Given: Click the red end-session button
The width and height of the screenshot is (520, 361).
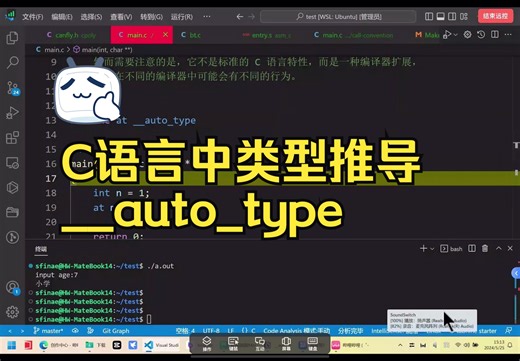Looking at the screenshot, I should 495,16.
